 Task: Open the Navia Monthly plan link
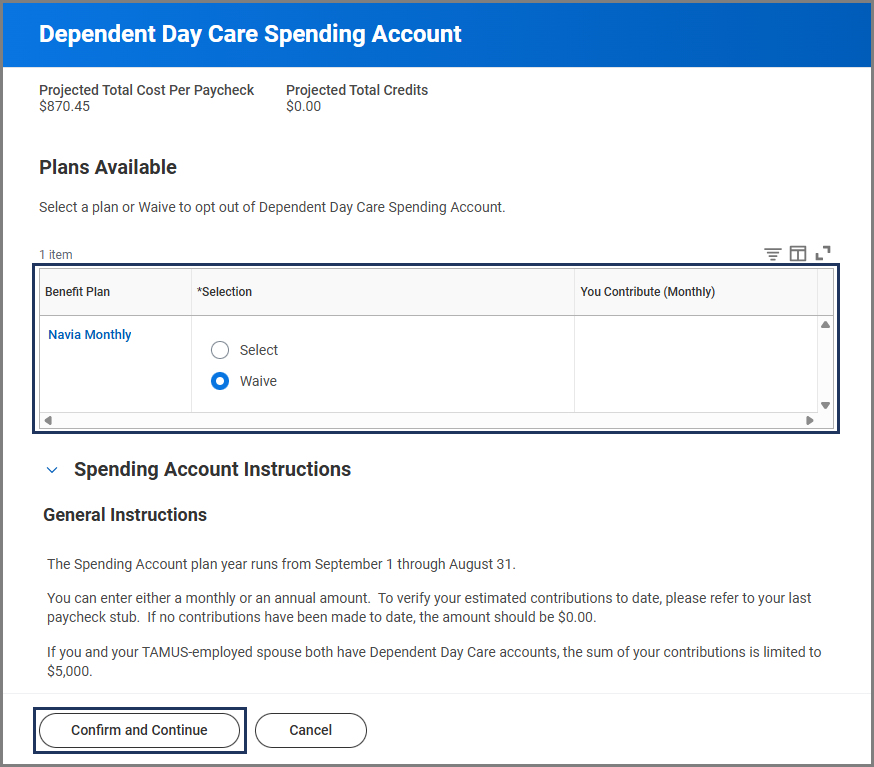click(x=90, y=335)
